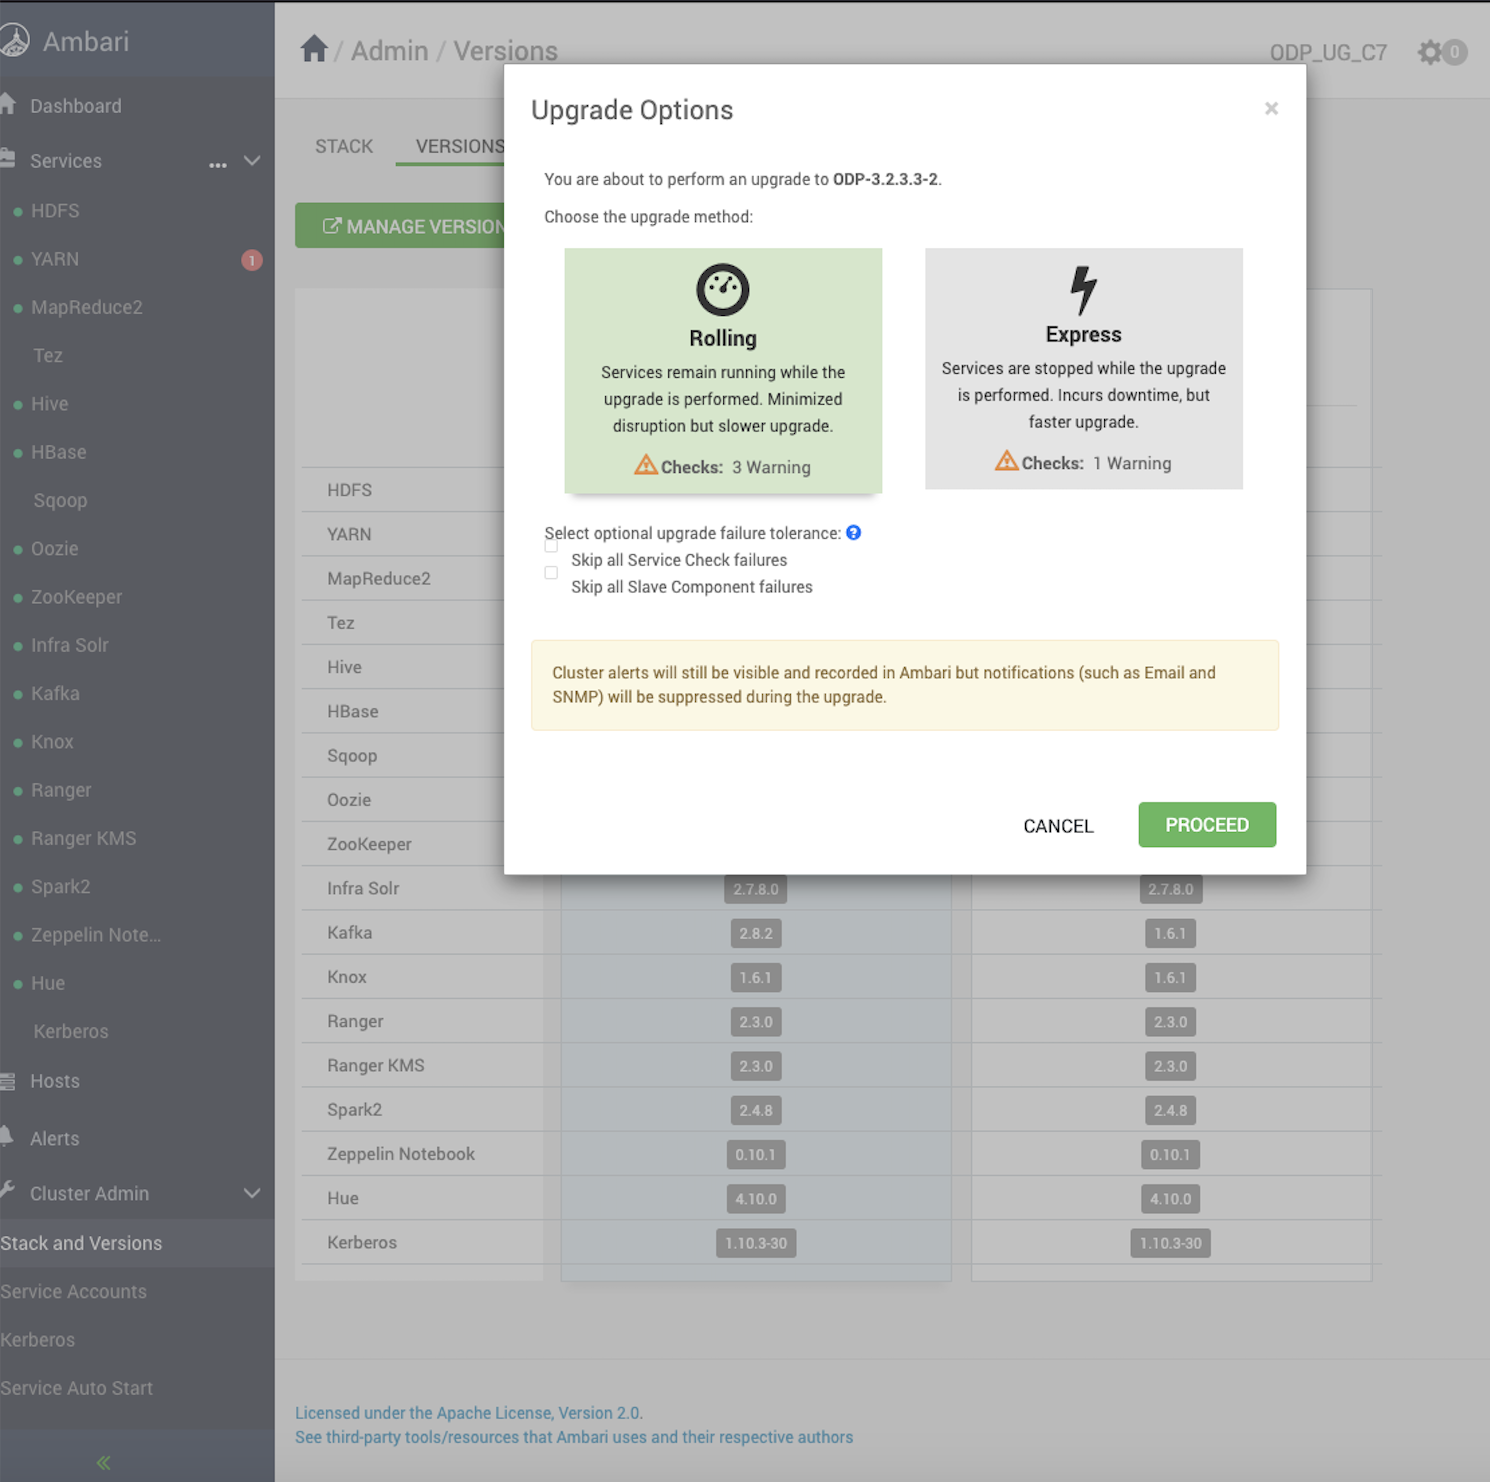Open YARN service in sidebar

tap(55, 259)
